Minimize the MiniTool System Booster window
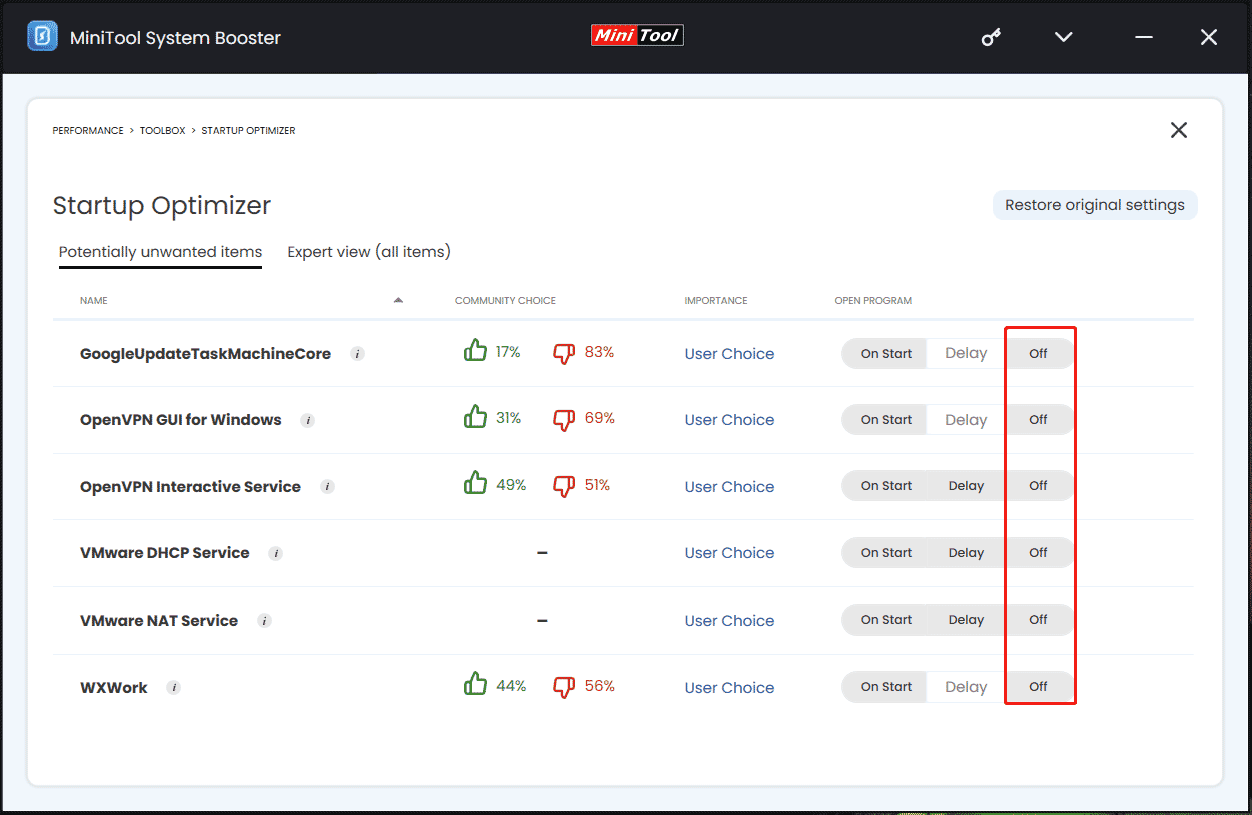 click(1144, 37)
